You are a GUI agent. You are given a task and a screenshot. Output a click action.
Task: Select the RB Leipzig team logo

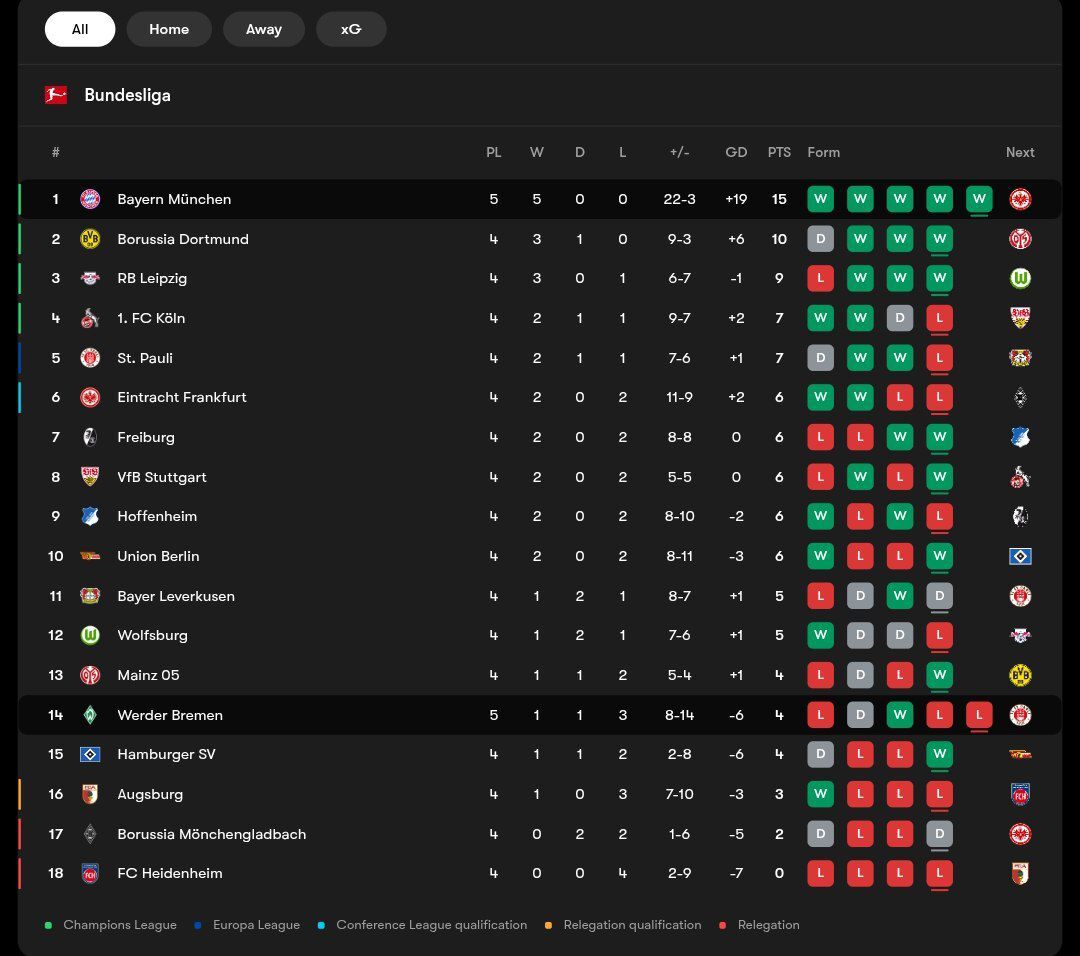[x=90, y=278]
